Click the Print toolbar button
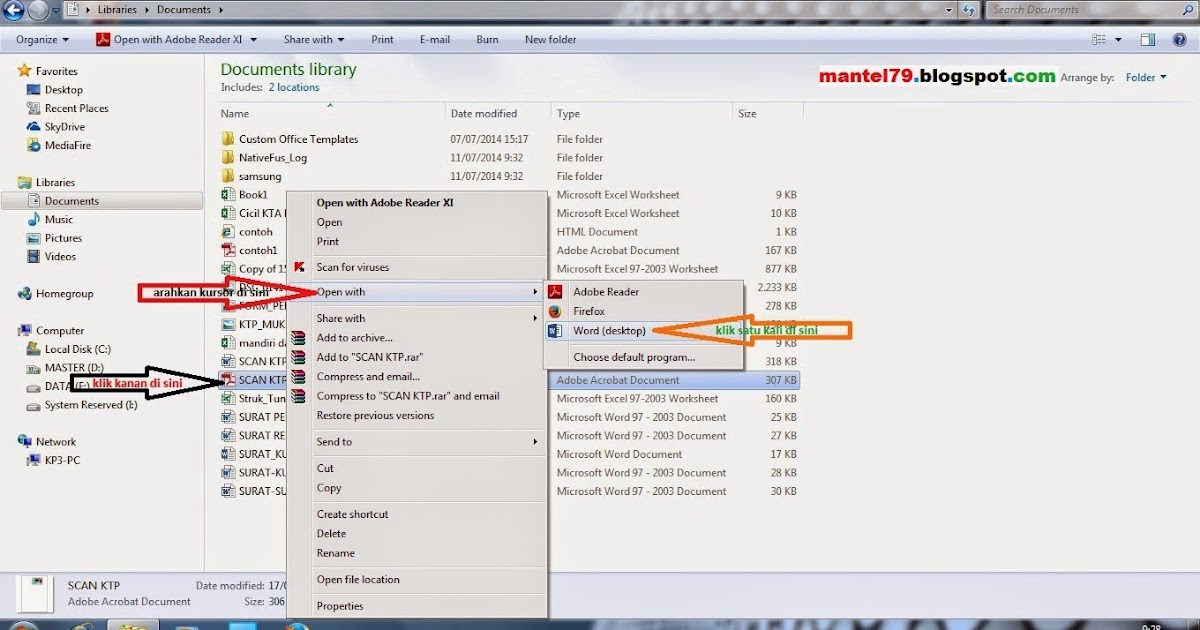 (x=382, y=40)
